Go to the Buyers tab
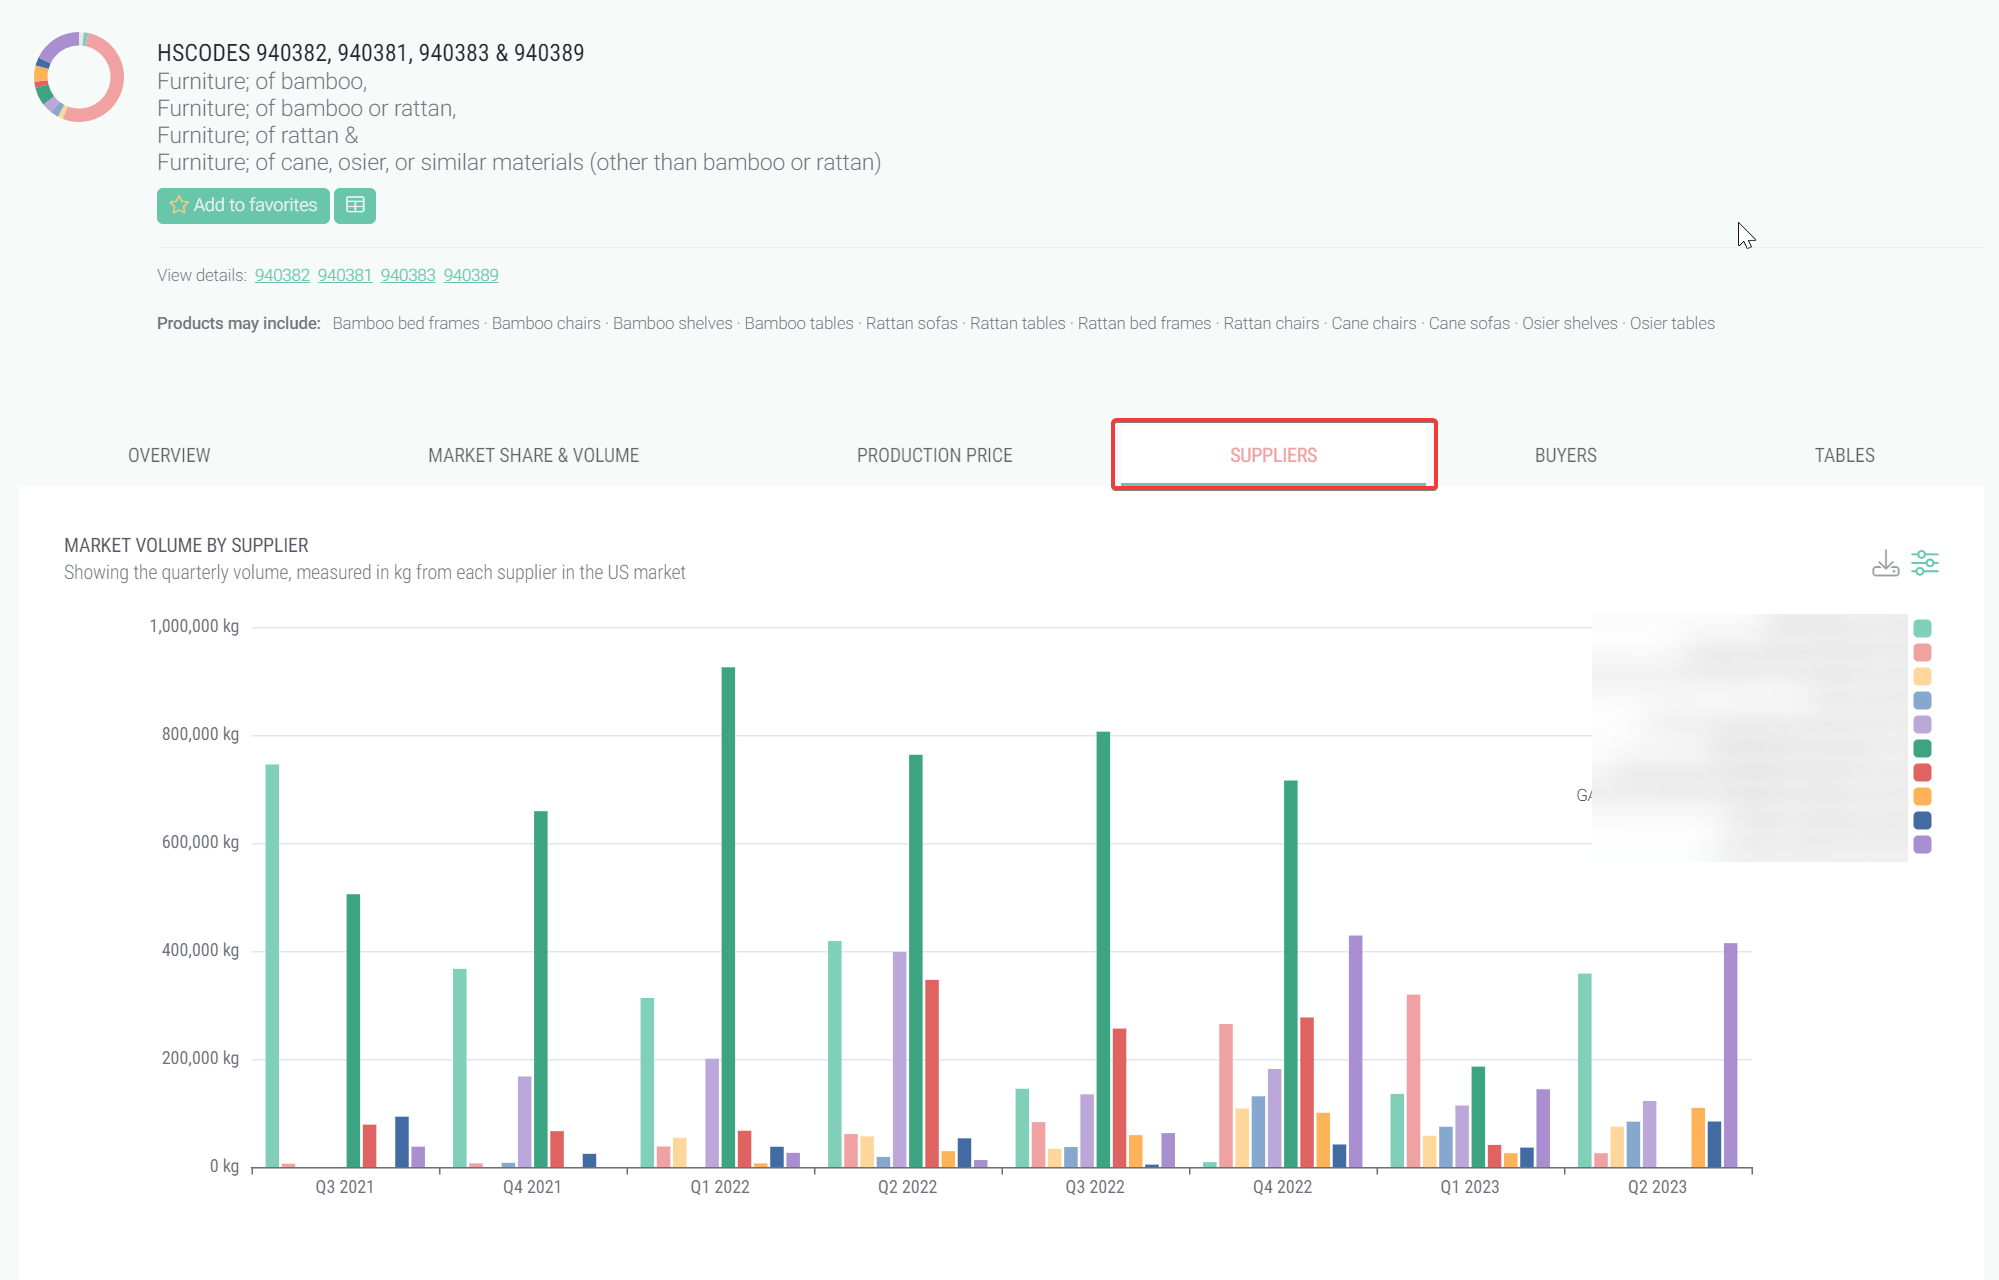Screen dimensions: 1999x1280 [1566, 455]
